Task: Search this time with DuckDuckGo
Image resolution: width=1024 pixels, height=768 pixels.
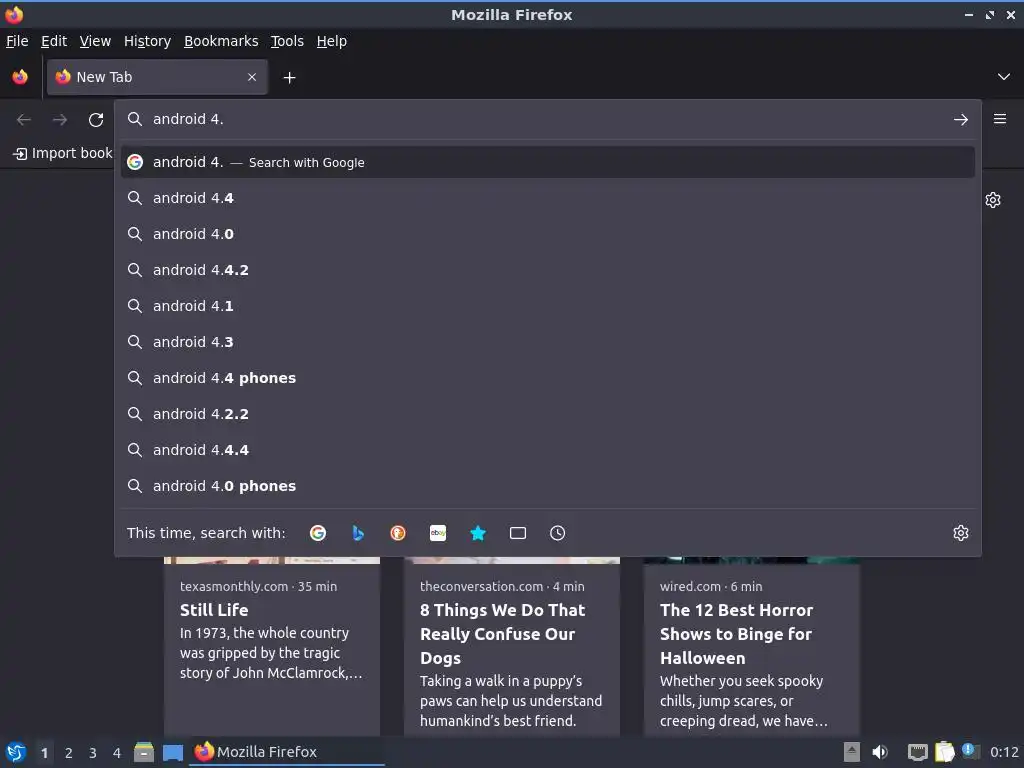Action: [398, 533]
